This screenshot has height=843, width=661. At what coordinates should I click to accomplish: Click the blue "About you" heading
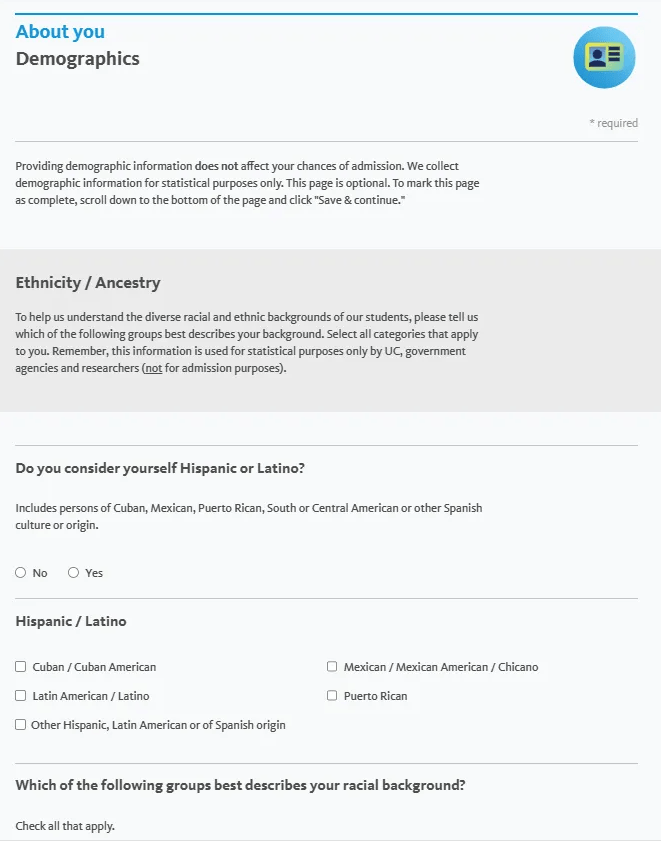[x=60, y=32]
